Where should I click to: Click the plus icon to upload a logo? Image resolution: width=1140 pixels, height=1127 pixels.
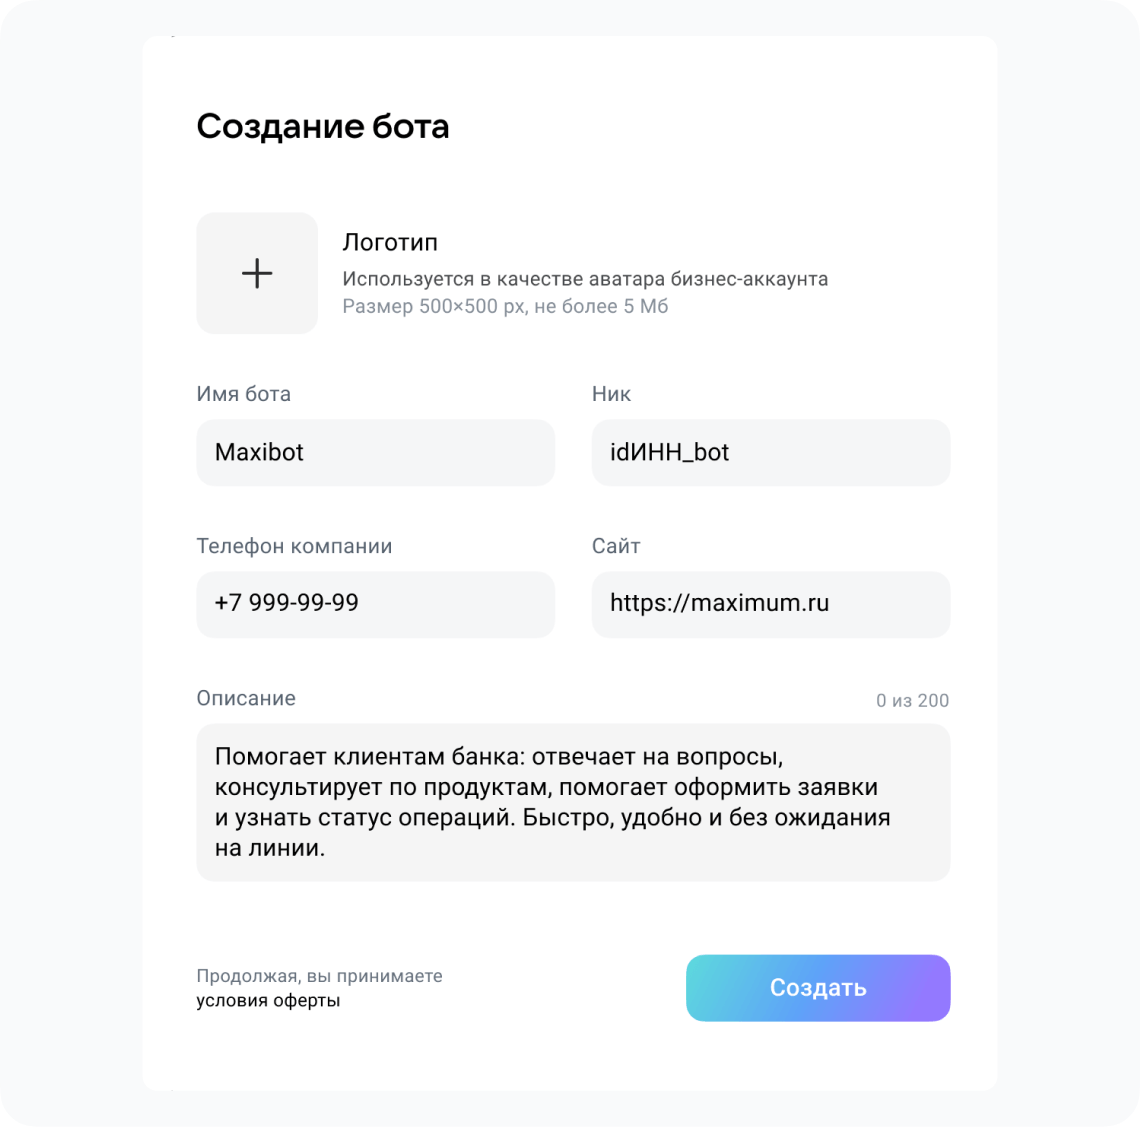click(x=257, y=272)
